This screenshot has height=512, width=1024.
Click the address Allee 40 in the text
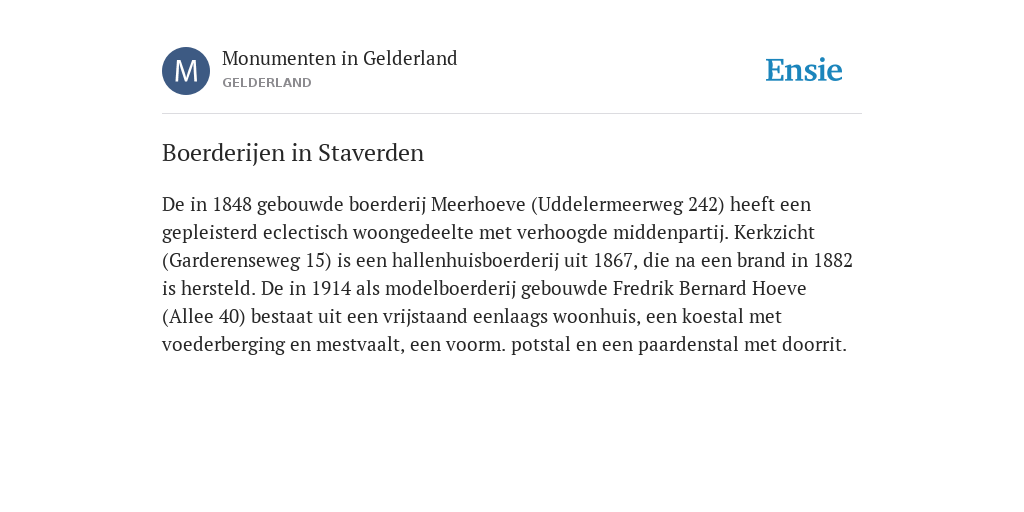(x=204, y=317)
